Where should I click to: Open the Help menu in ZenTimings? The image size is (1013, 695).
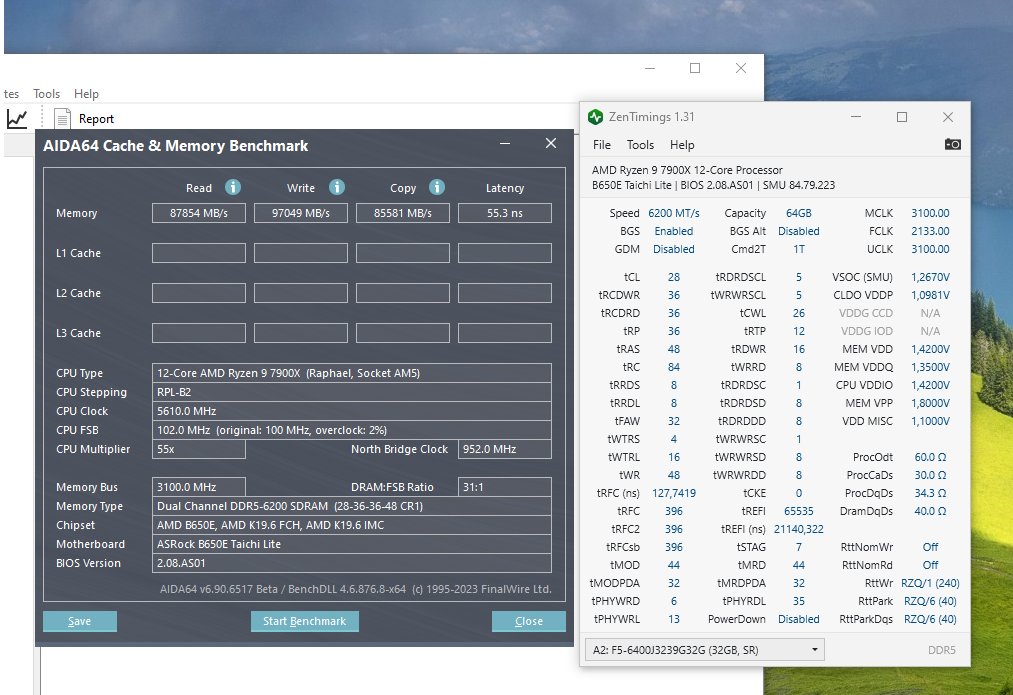click(x=682, y=145)
